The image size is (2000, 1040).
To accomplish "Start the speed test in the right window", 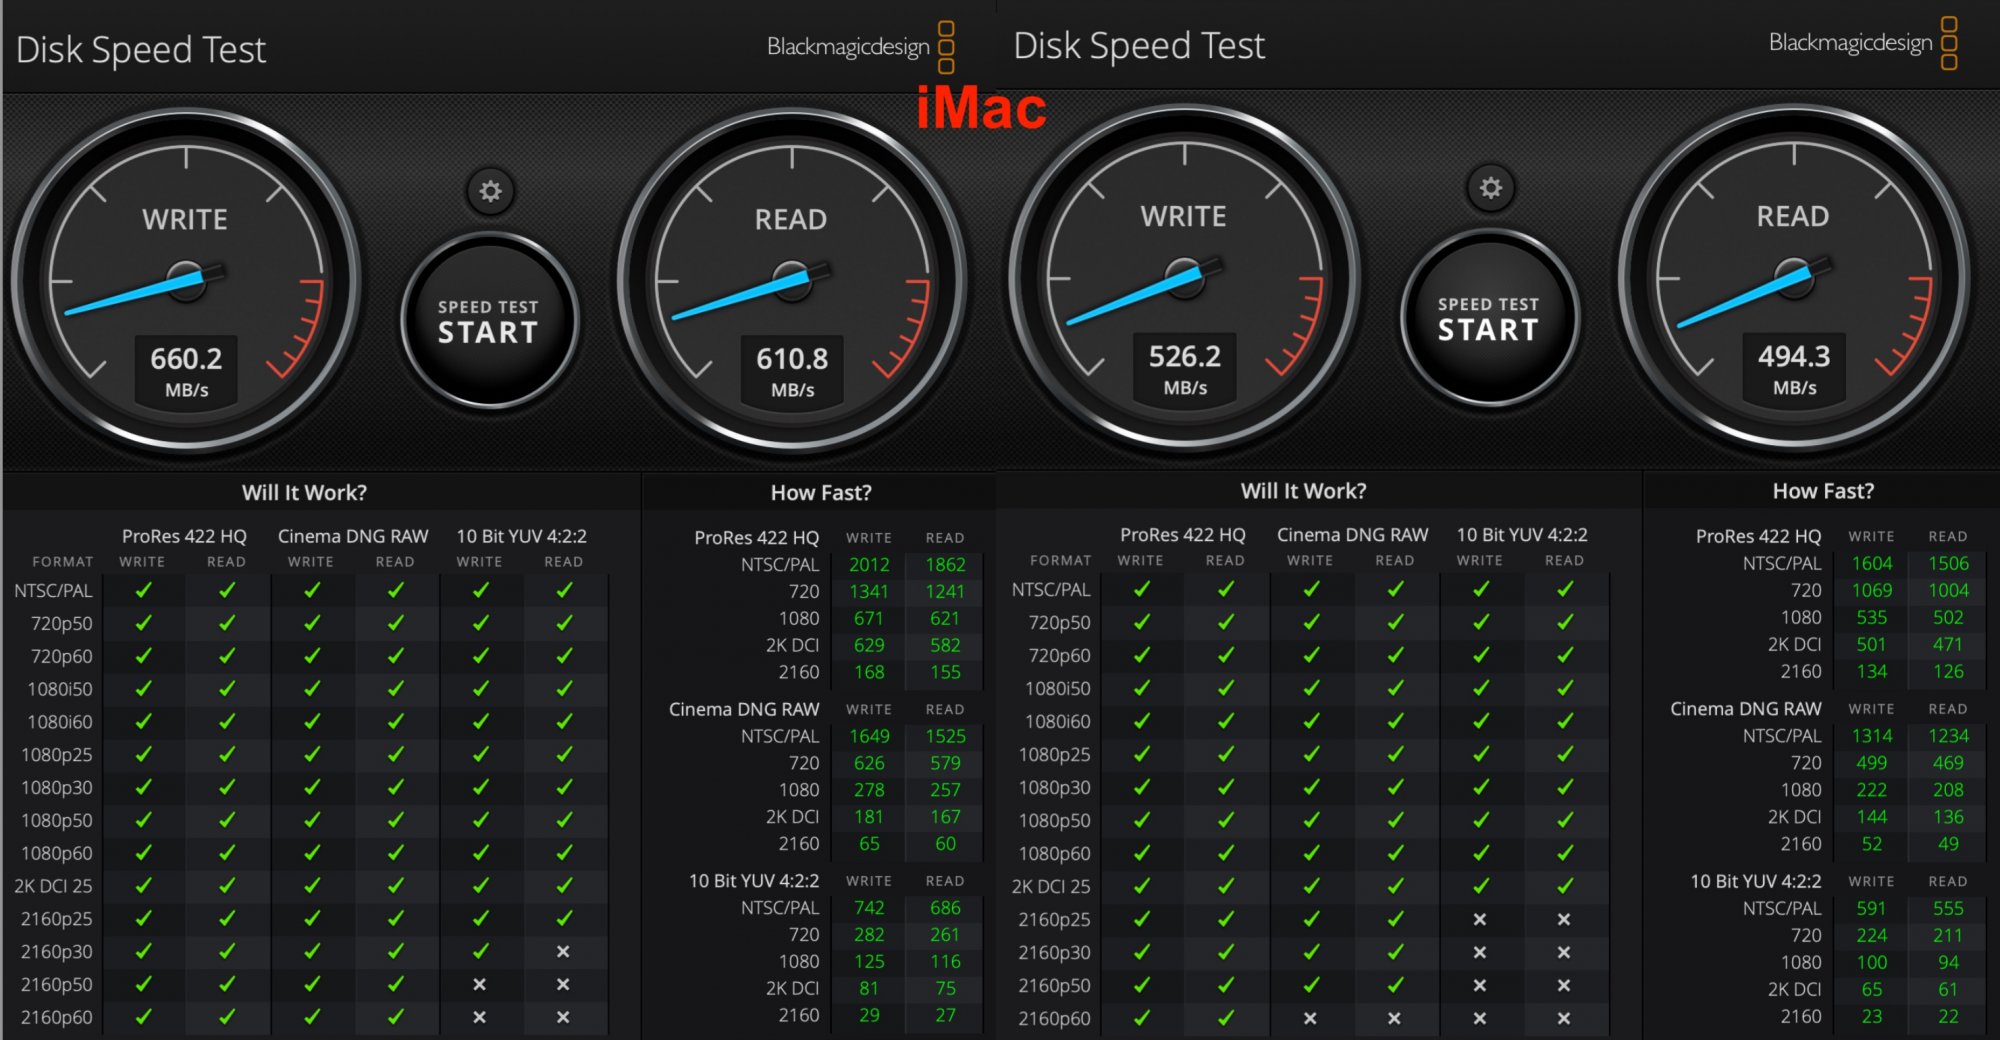I will (x=1489, y=318).
